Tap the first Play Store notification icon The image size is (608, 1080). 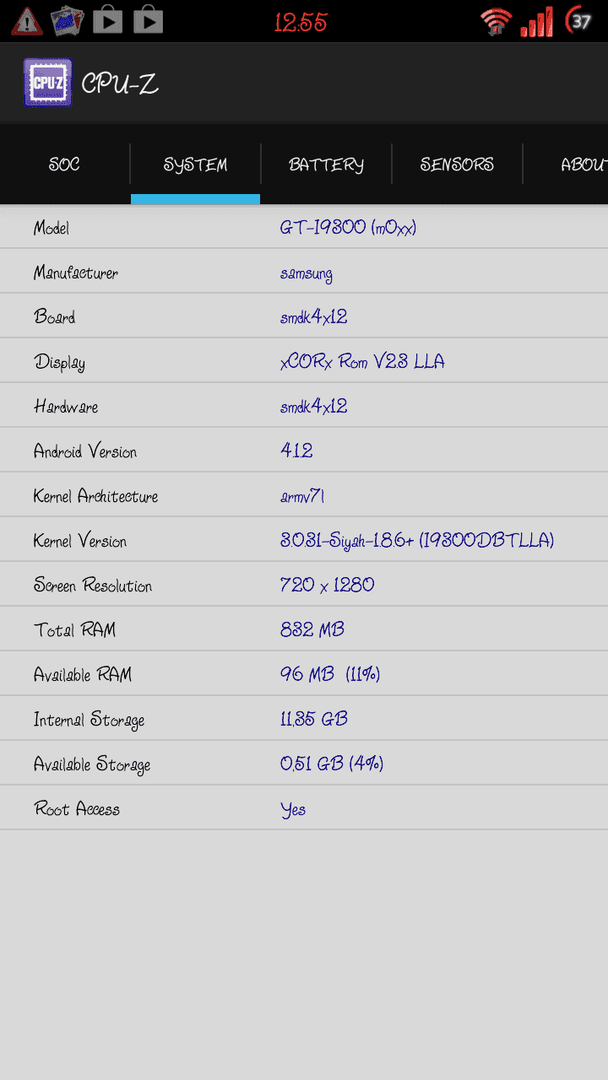tap(107, 21)
